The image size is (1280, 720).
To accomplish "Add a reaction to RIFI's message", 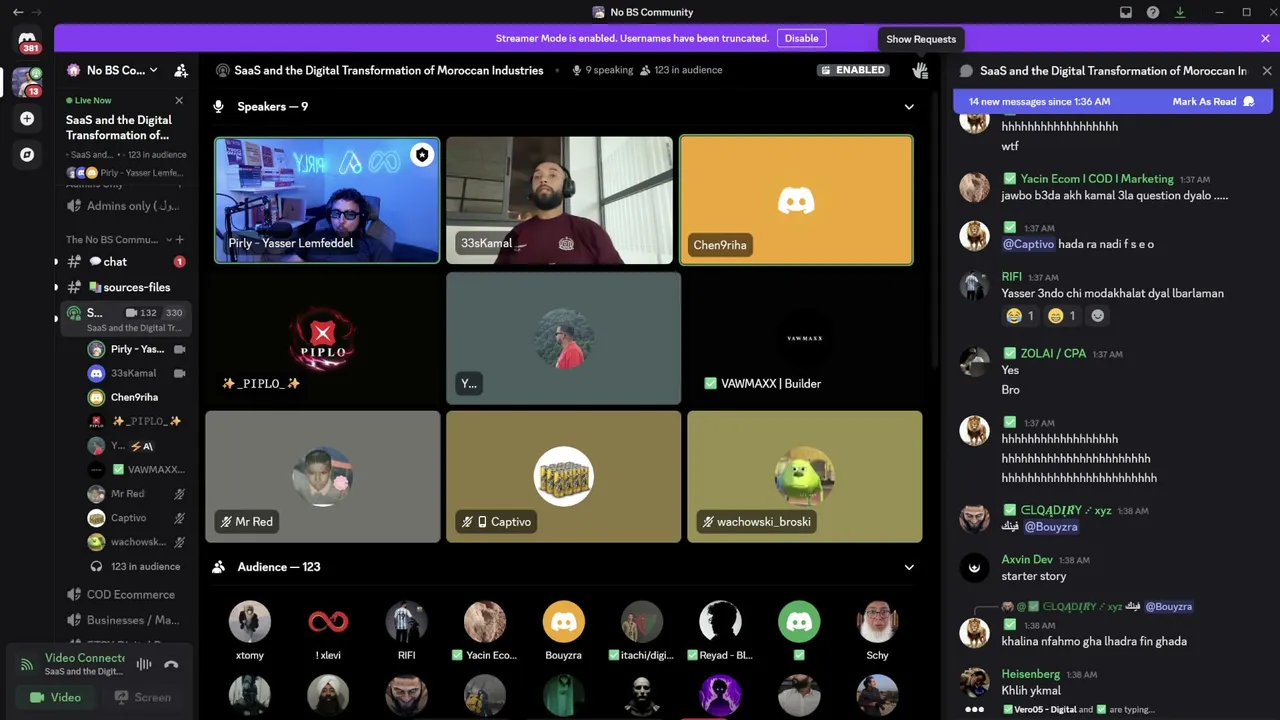I will [1097, 316].
